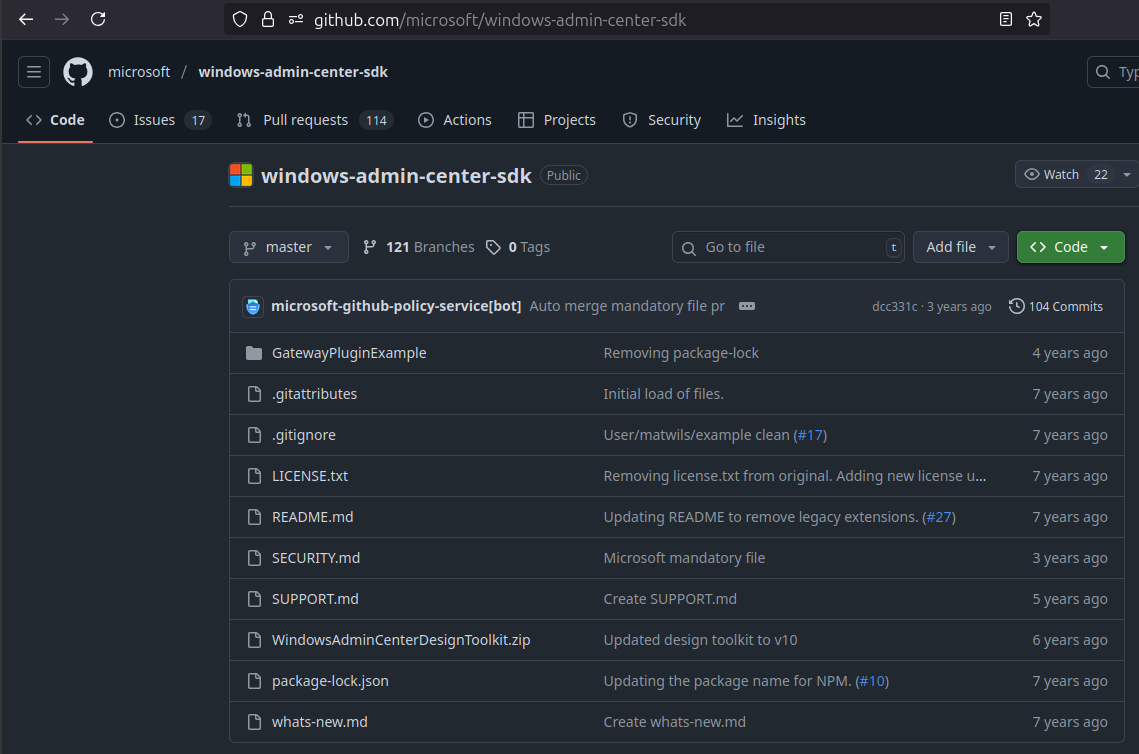Open WindowsAdminCenterDesignToolkit.zip file

click(401, 640)
